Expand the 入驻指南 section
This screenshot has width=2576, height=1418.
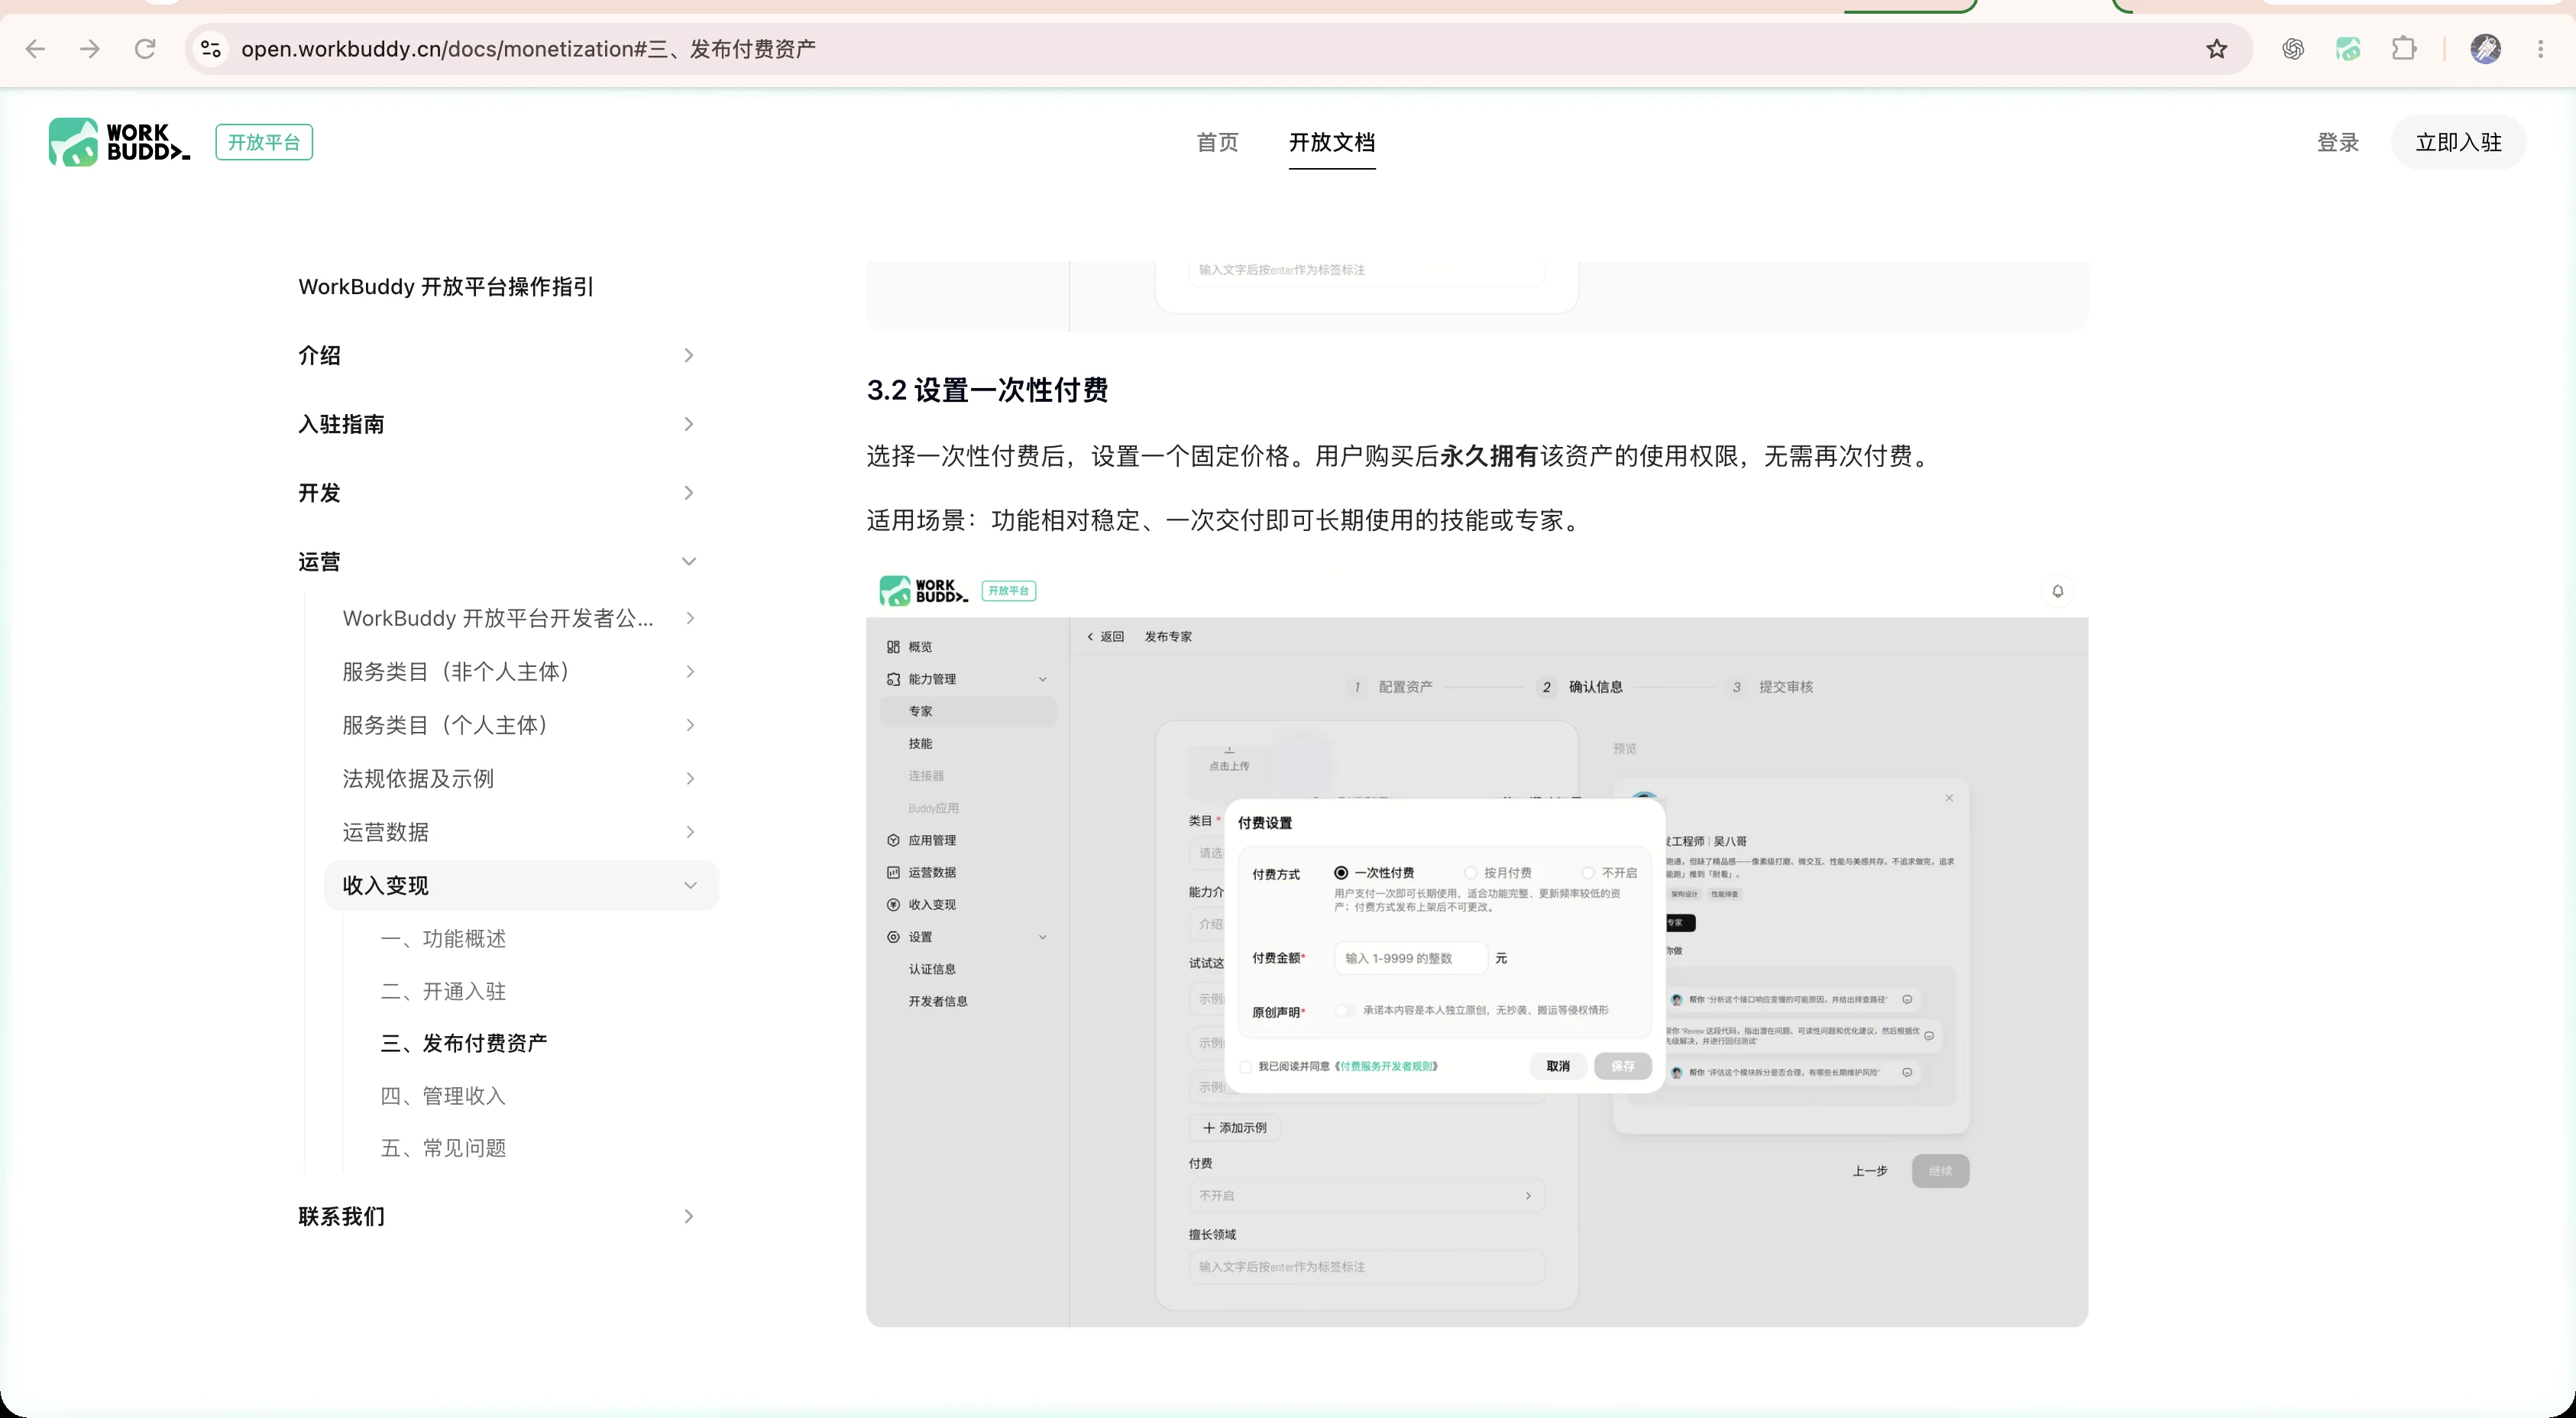click(x=497, y=424)
